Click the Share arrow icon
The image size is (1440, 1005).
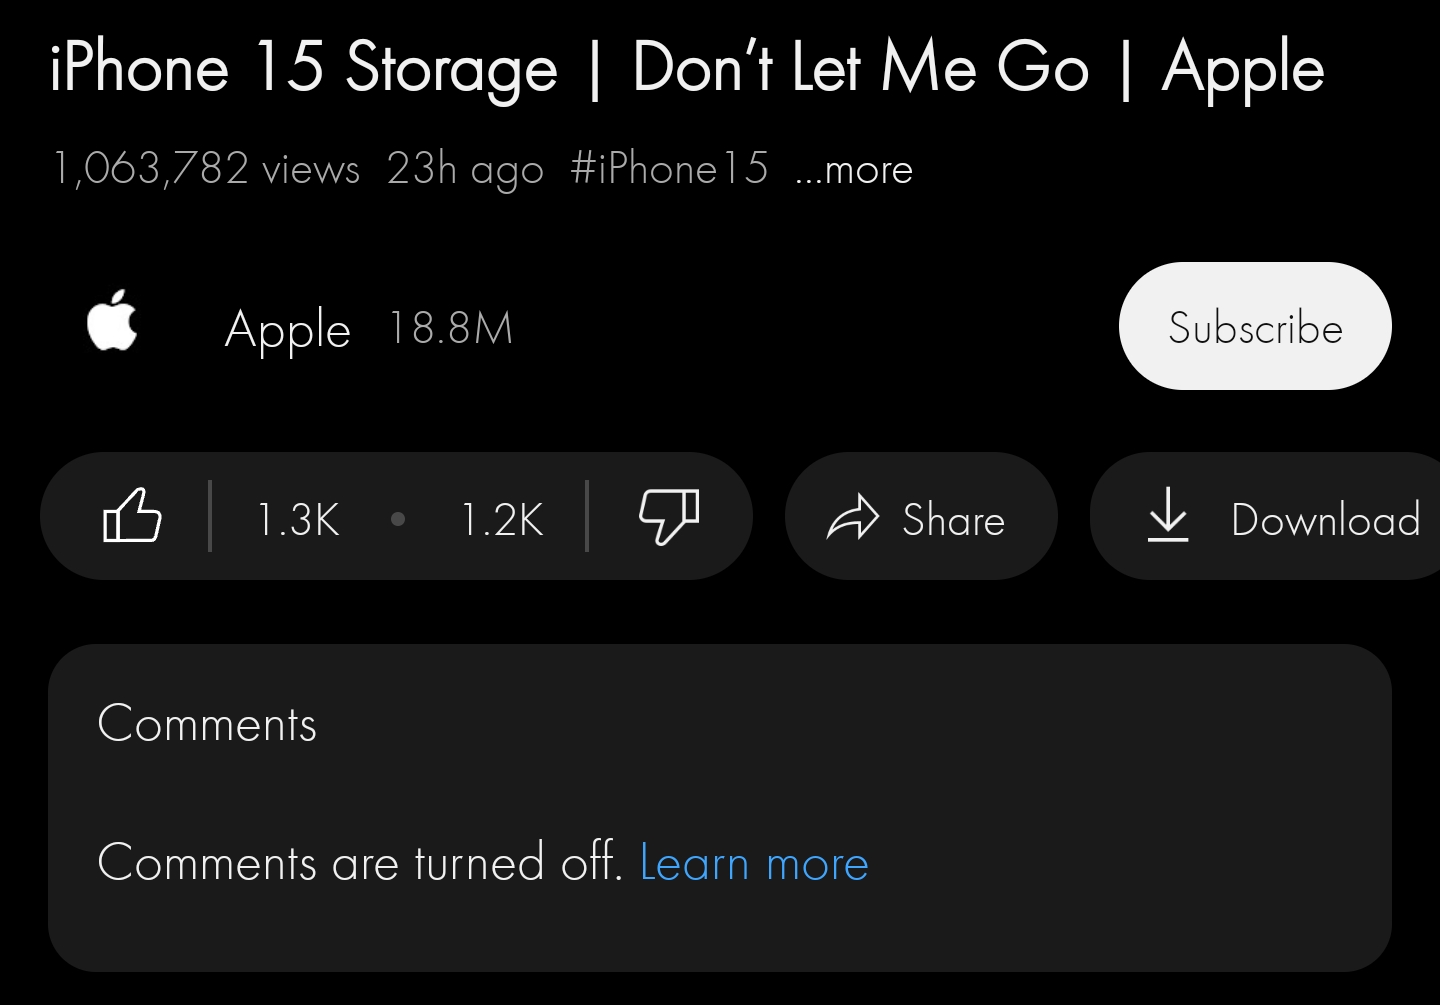pyautogui.click(x=852, y=518)
